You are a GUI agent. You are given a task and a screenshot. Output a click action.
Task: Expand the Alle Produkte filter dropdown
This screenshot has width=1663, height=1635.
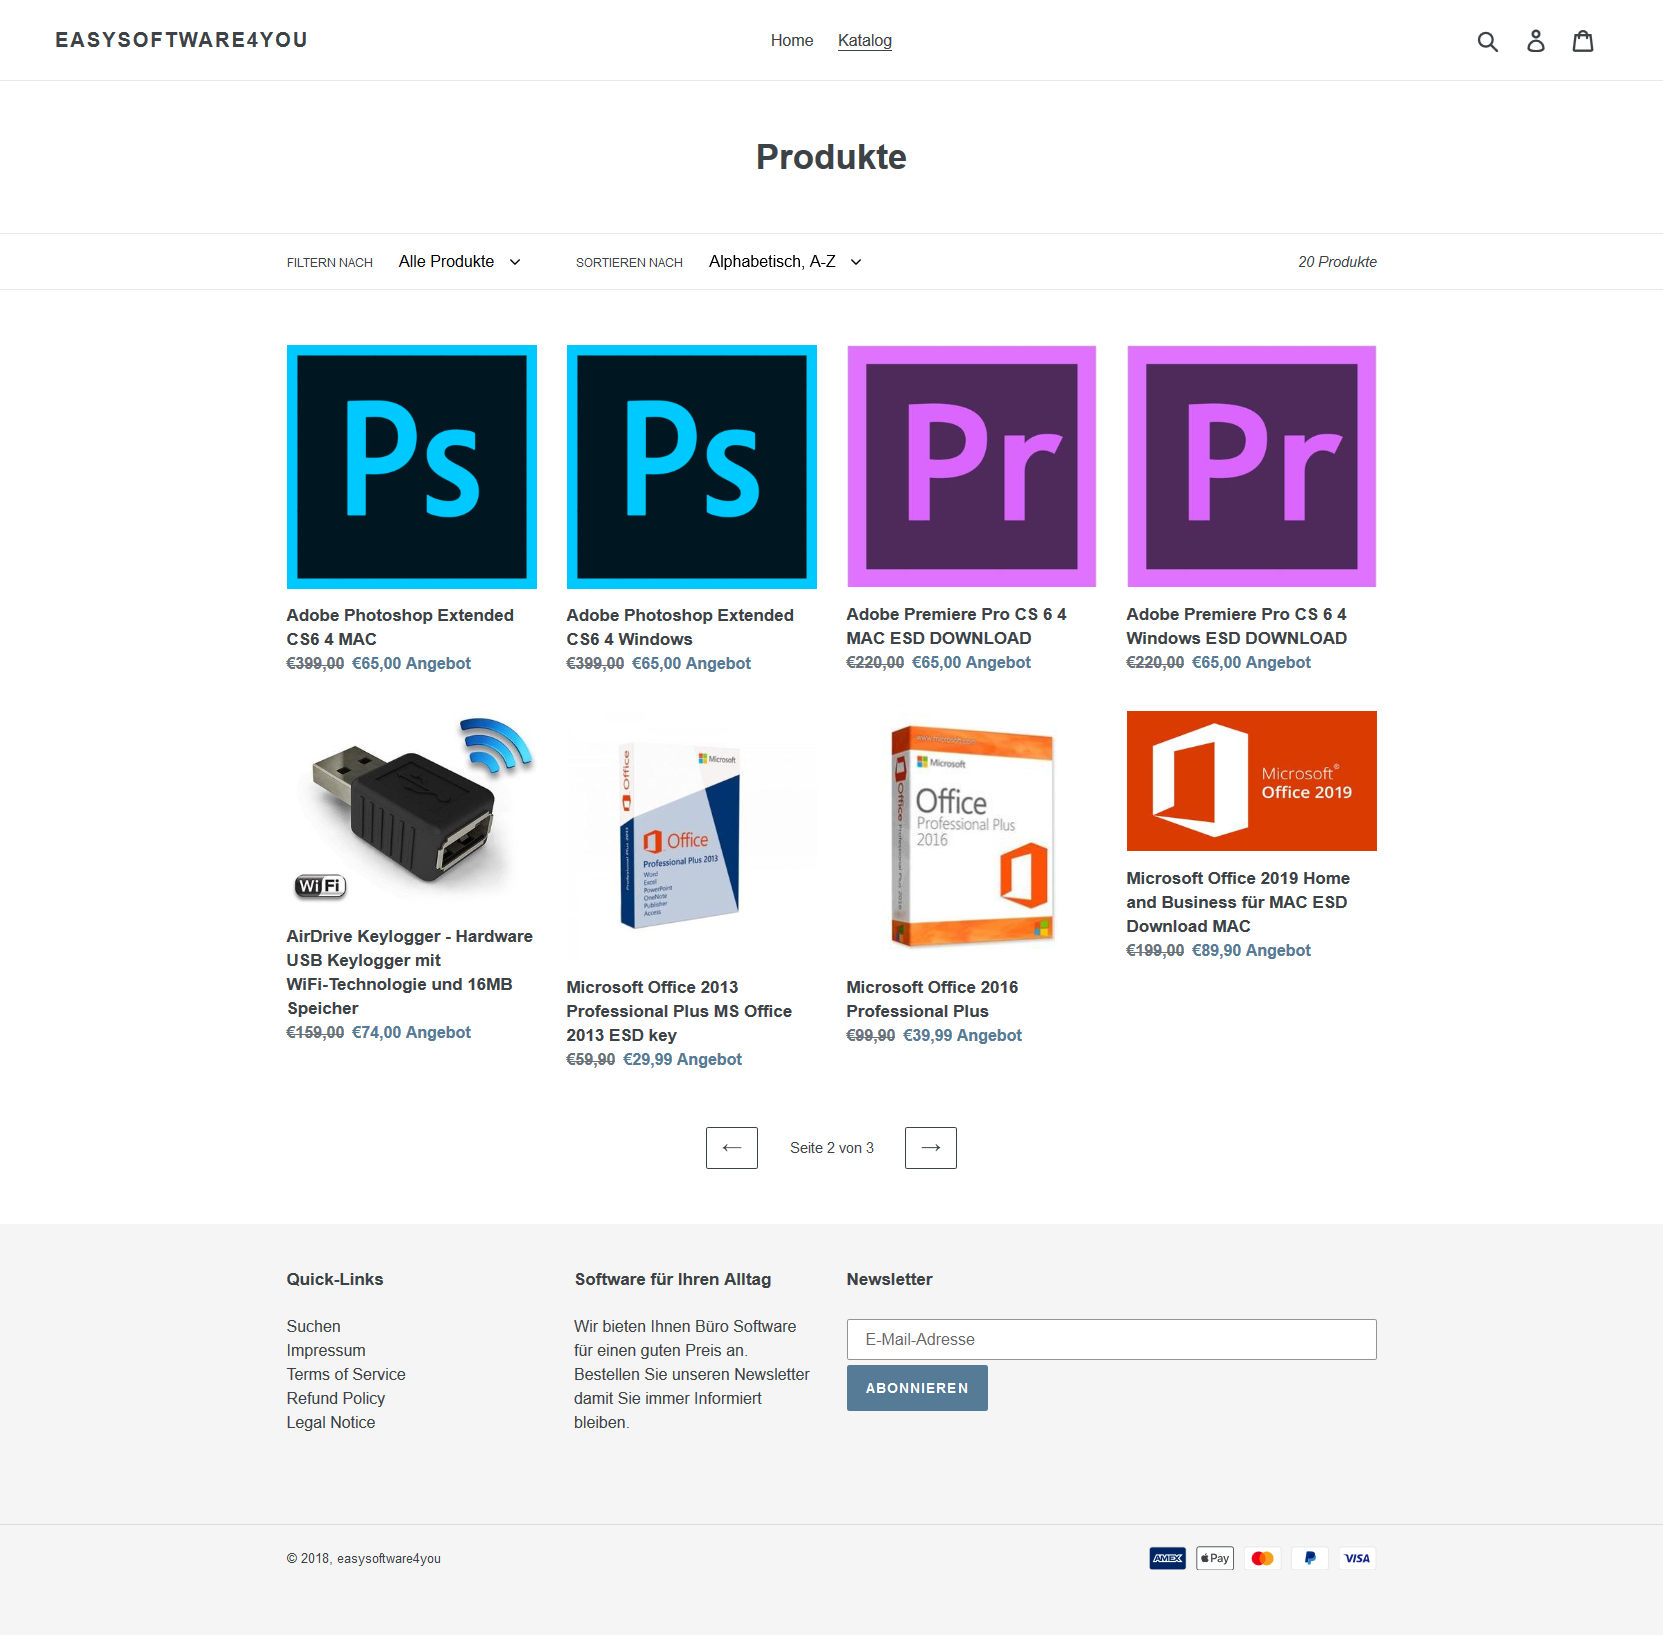(x=460, y=262)
